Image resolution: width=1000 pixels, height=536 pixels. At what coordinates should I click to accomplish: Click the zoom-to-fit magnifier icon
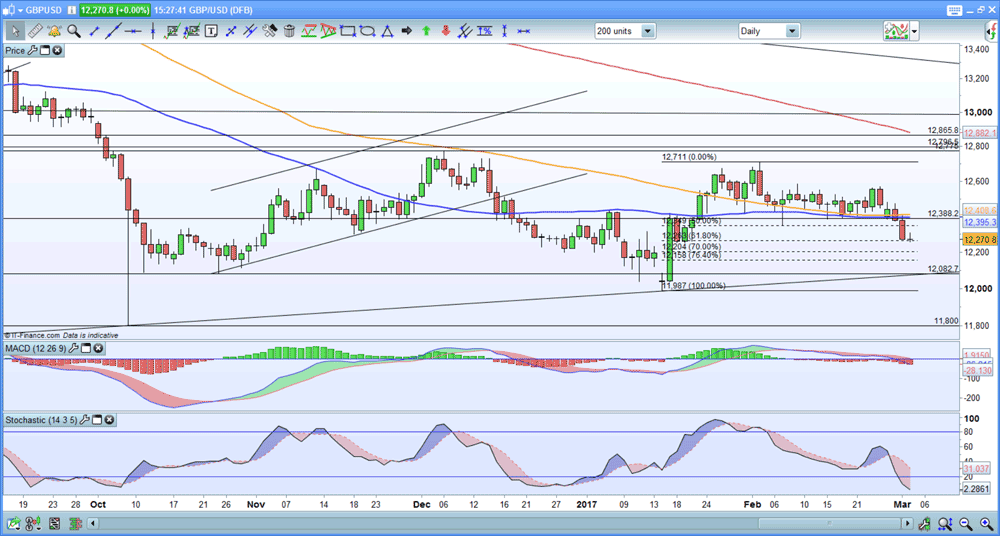point(945,523)
